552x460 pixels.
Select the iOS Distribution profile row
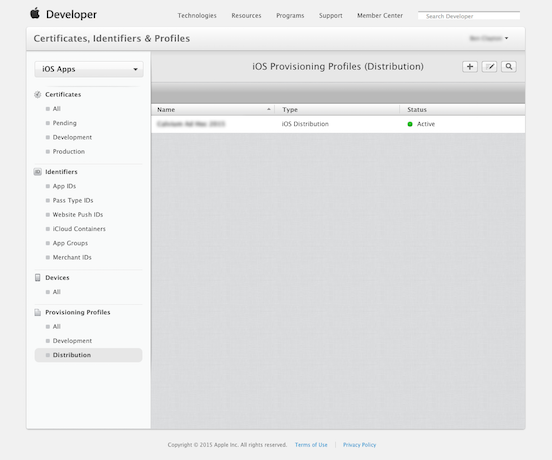pyautogui.click(x=338, y=124)
